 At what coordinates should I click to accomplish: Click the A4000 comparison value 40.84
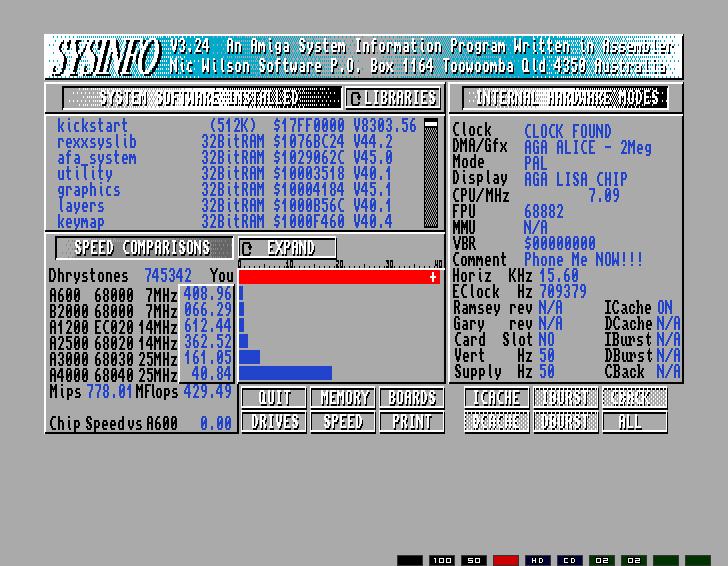pyautogui.click(x=211, y=373)
